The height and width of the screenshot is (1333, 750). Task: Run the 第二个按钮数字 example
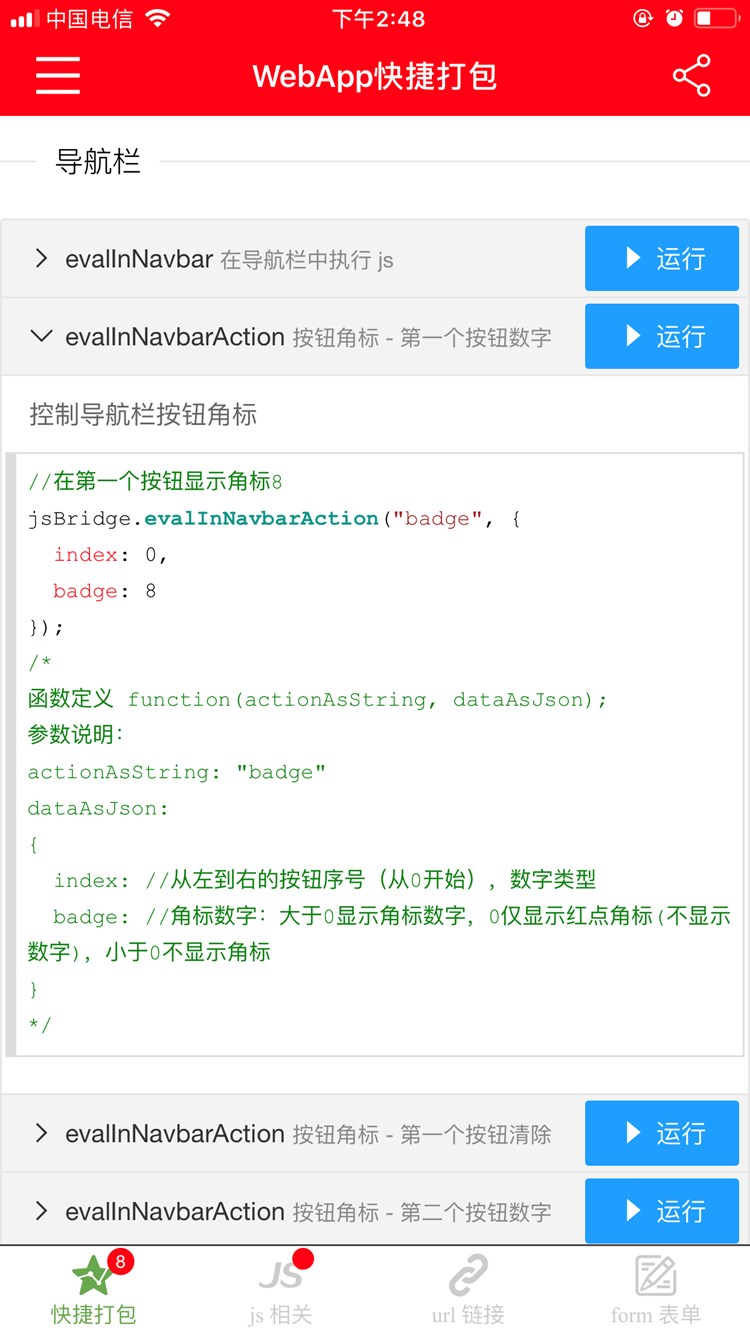click(x=662, y=1211)
